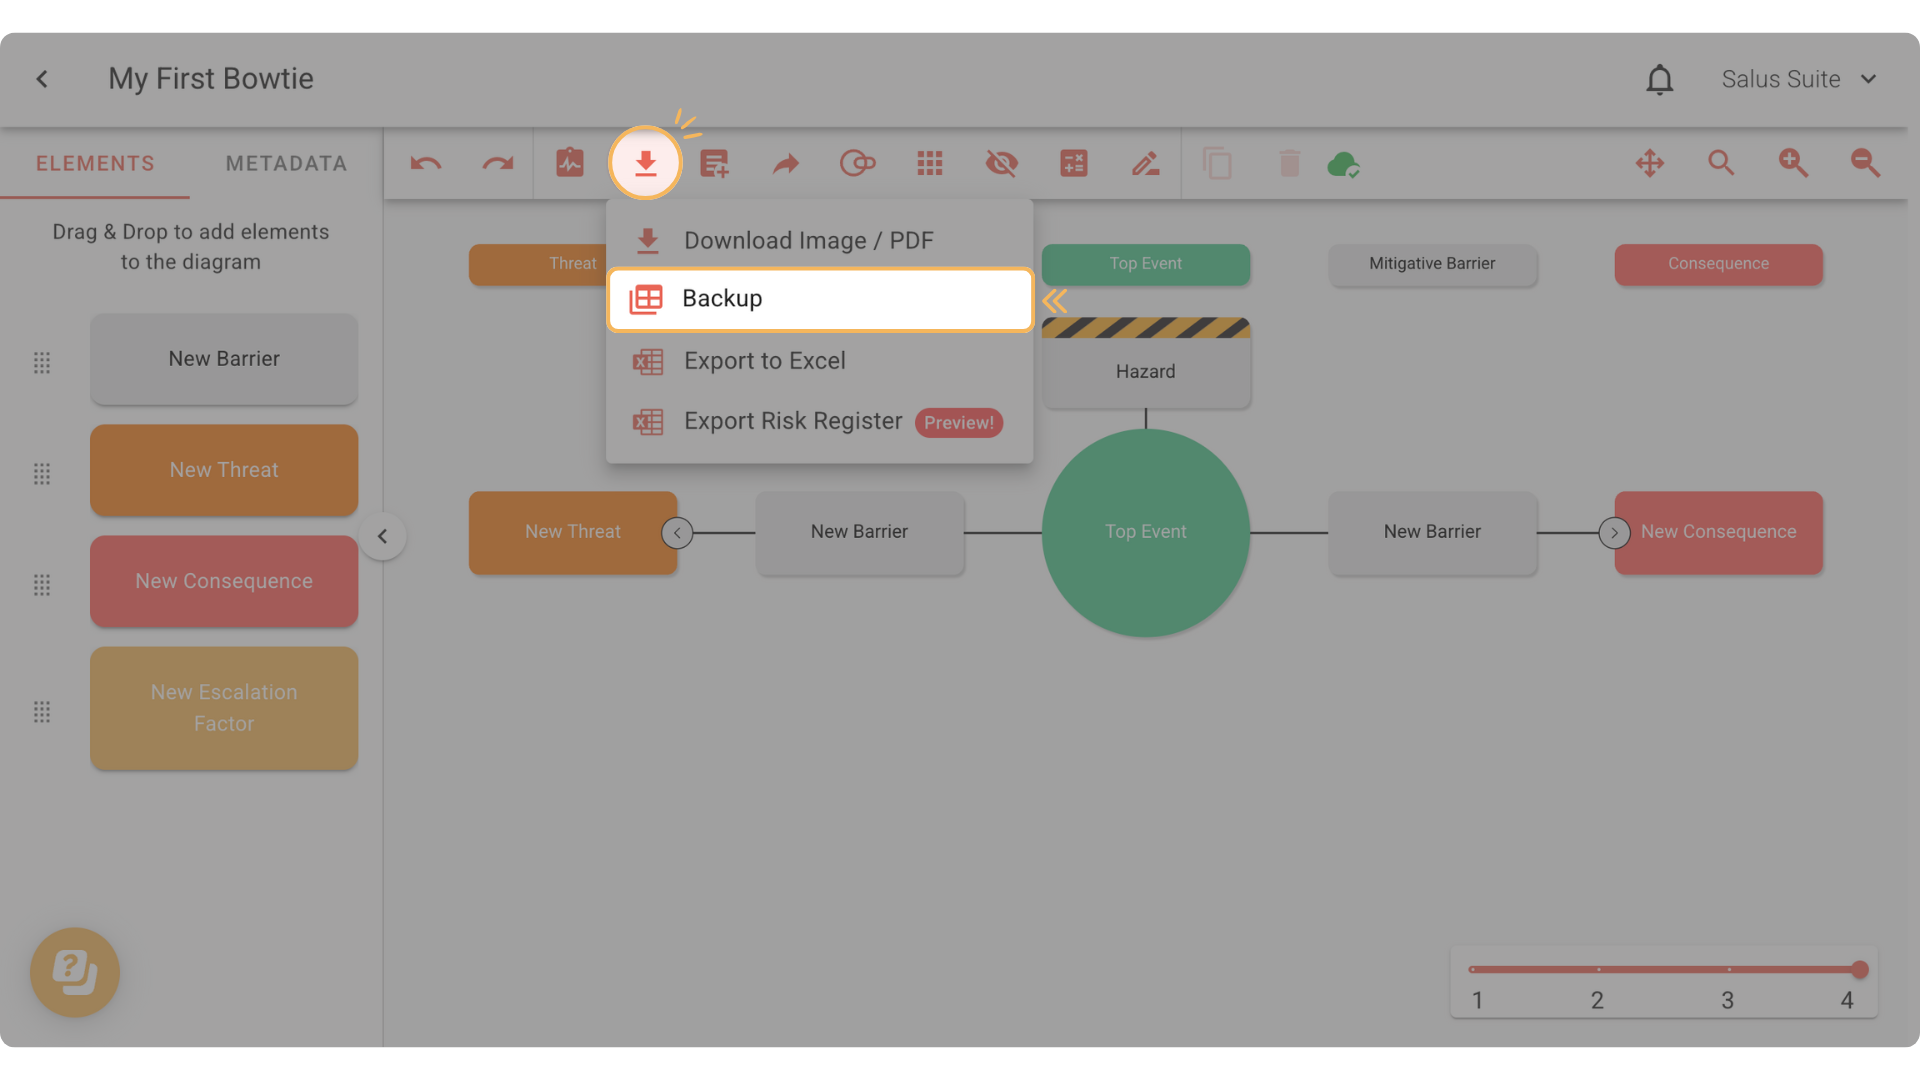1920x1080 pixels.
Task: Switch to the METADATA tab
Action: 286,163
